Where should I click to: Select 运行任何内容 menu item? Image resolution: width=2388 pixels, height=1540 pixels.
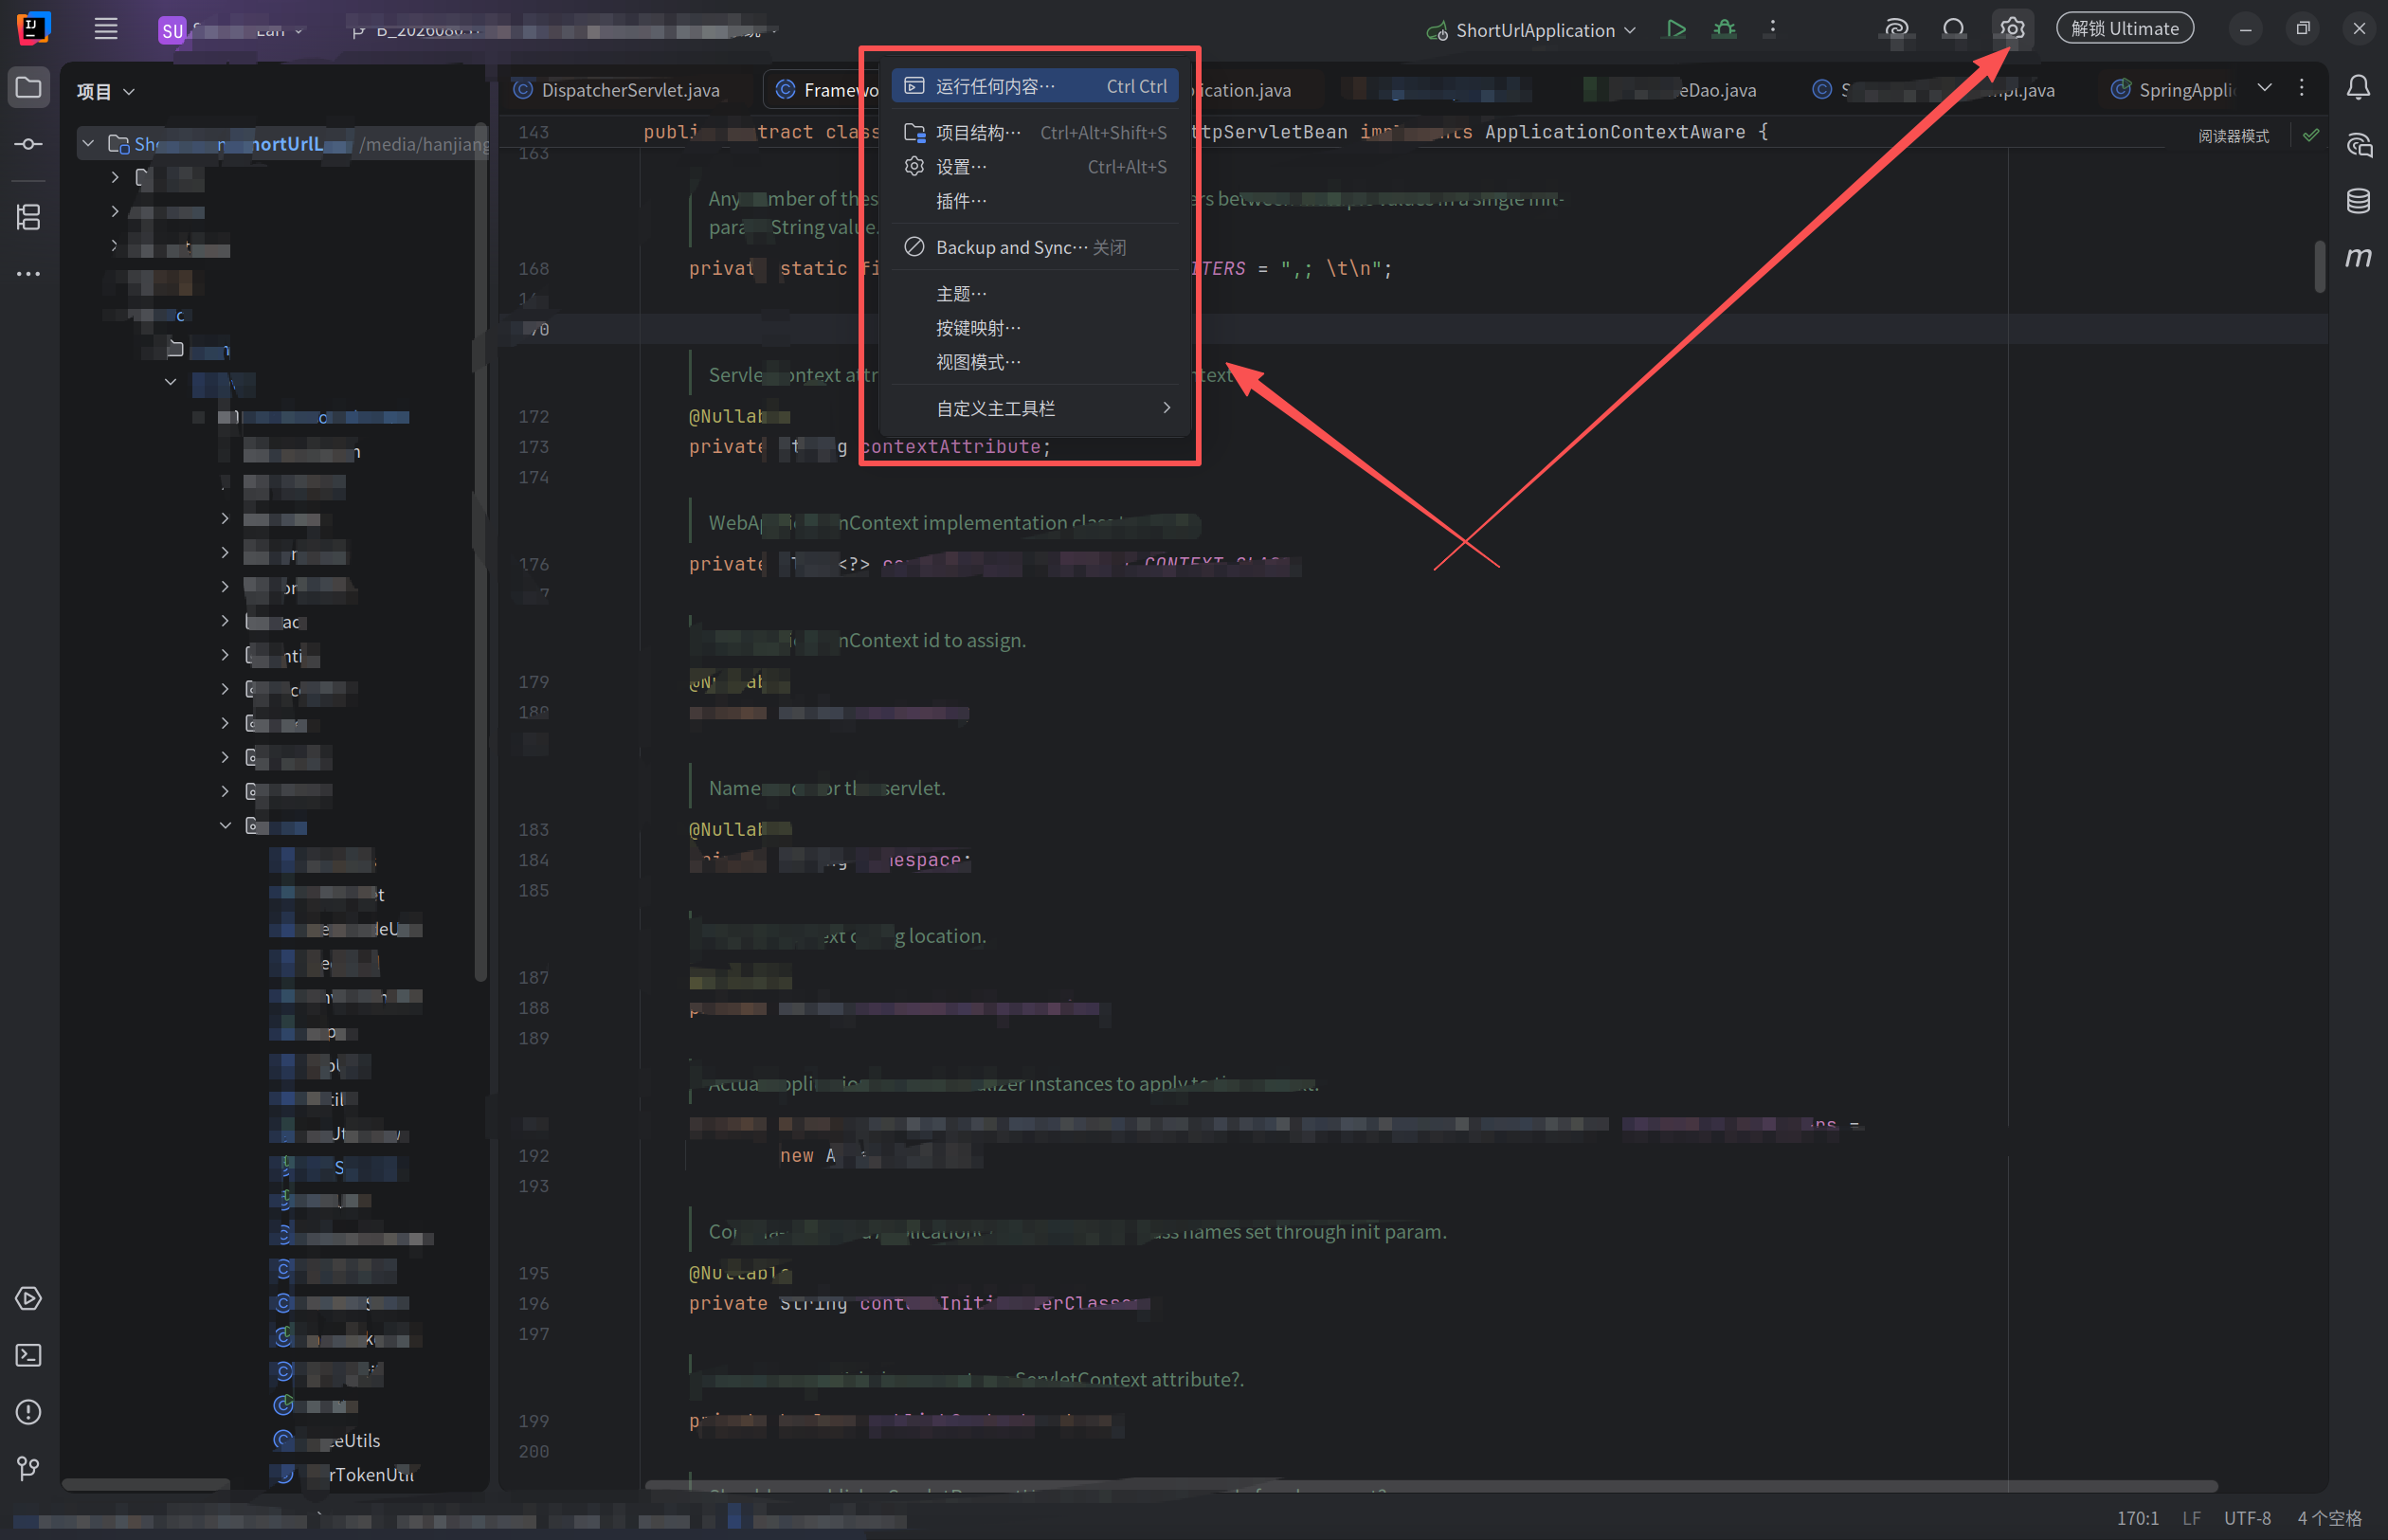pos(1034,86)
